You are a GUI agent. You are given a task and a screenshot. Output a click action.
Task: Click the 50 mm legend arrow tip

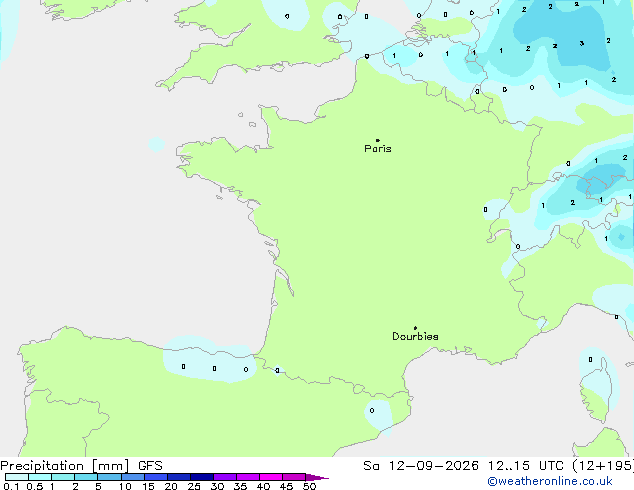[x=321, y=477]
